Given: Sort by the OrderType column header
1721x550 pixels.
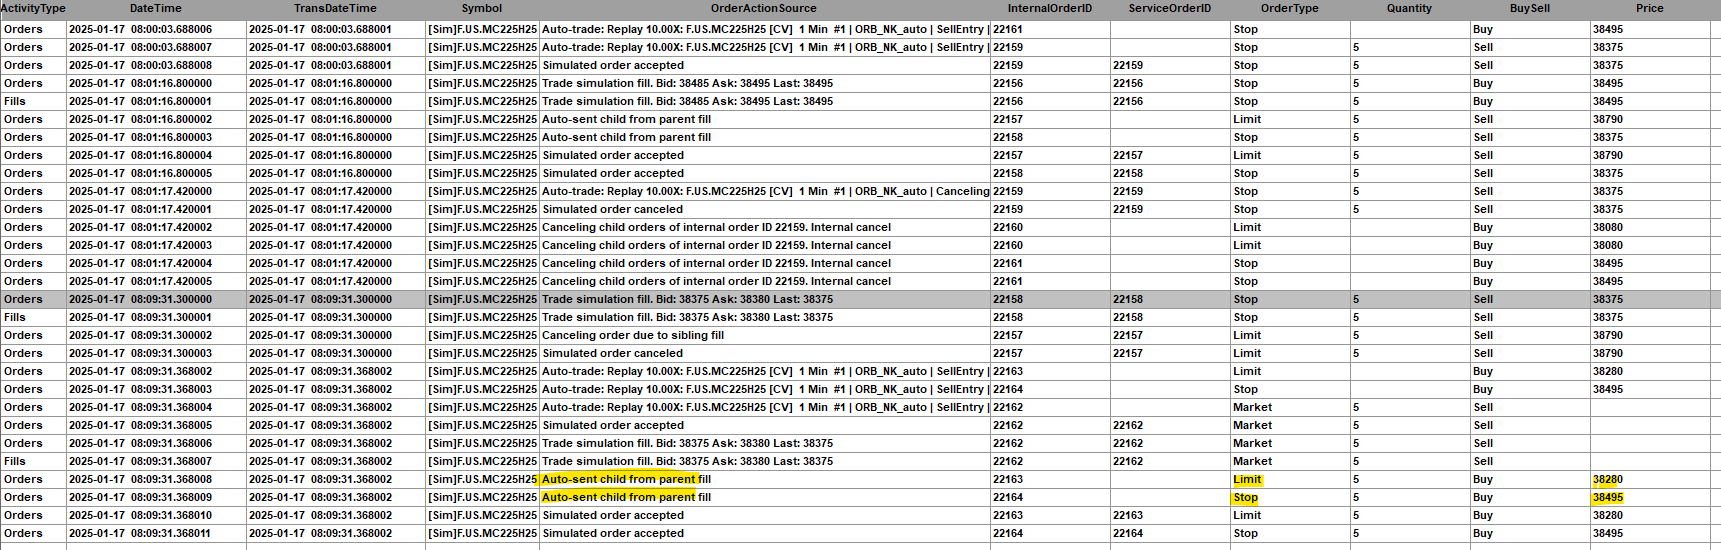Looking at the screenshot, I should coord(1290,8).
